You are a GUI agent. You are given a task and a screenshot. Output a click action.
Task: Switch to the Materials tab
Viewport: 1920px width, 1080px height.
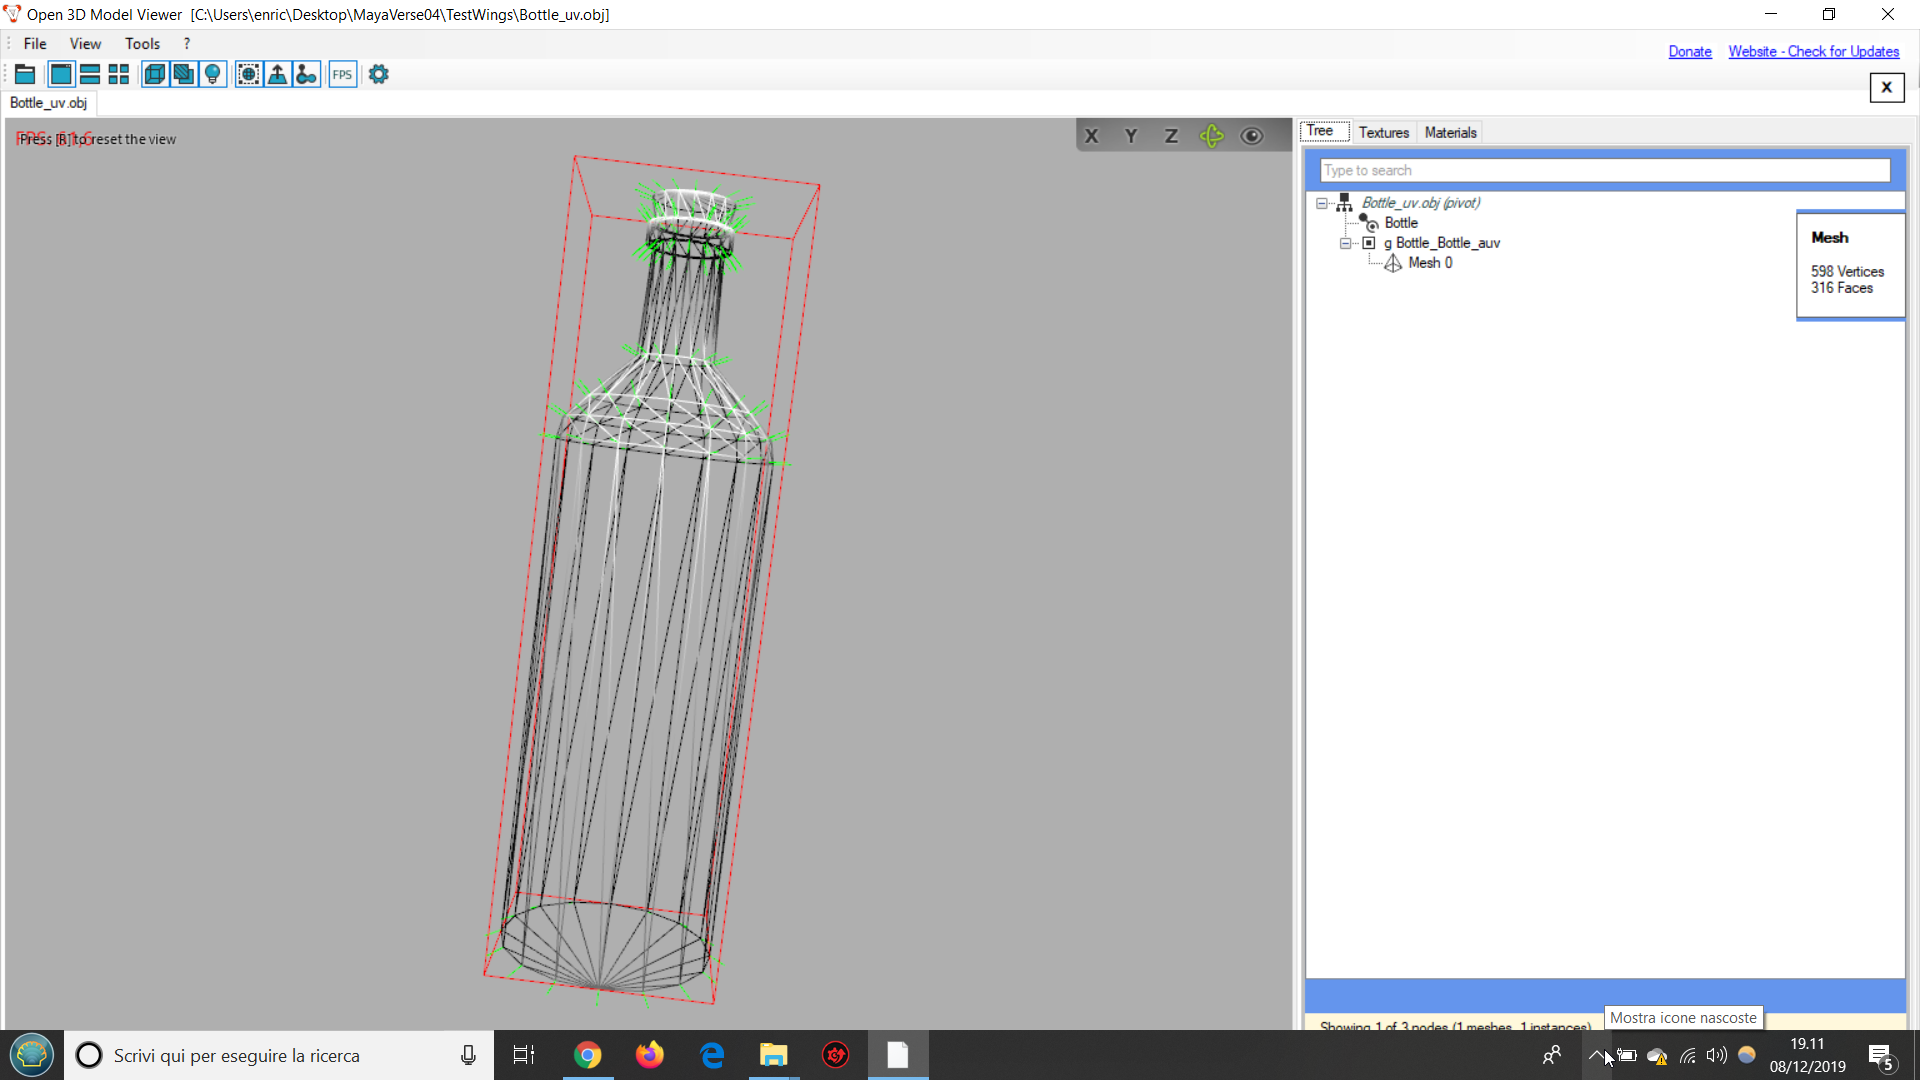click(x=1450, y=132)
